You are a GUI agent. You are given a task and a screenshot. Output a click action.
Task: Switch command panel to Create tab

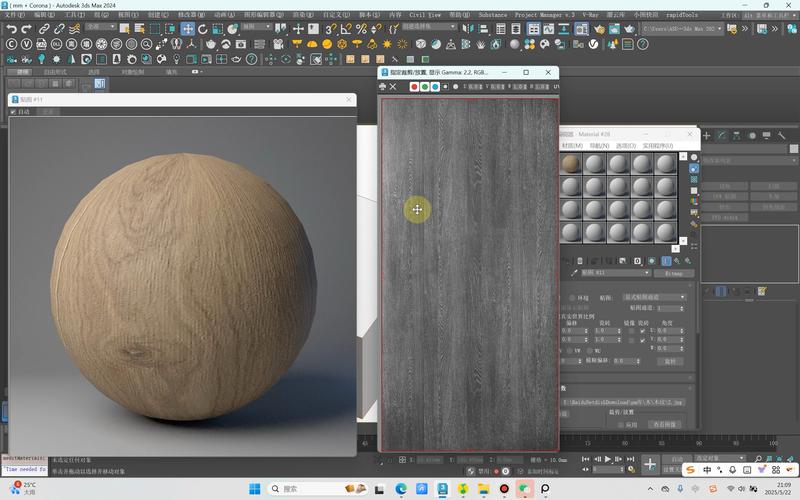707,135
